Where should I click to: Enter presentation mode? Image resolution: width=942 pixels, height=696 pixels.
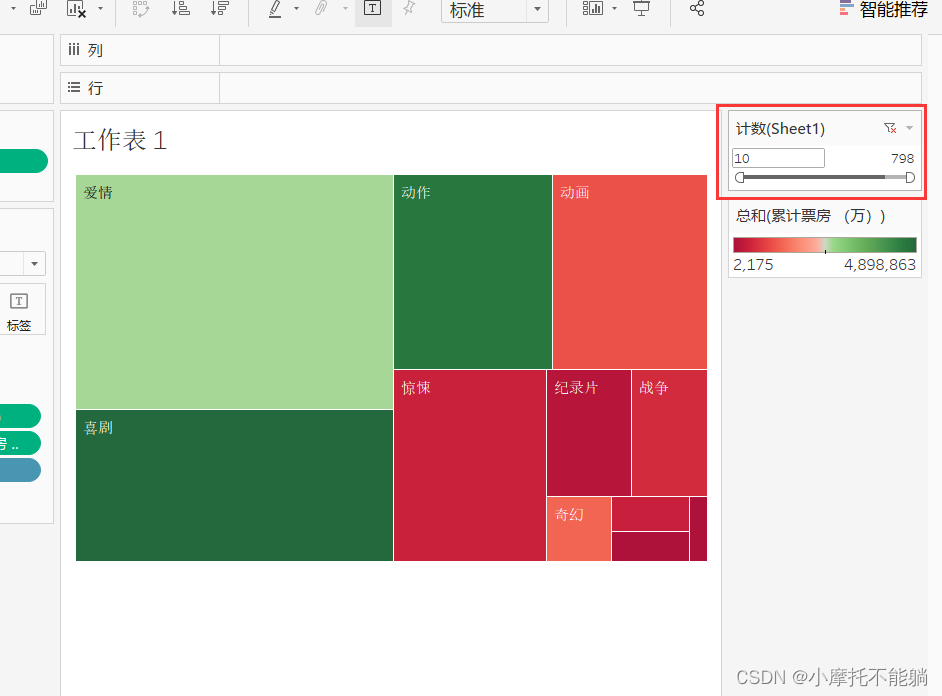642,8
